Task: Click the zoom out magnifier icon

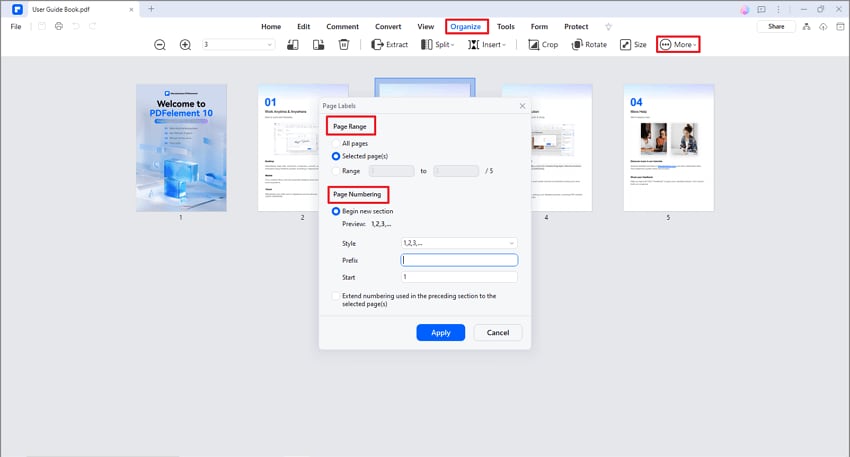Action: point(159,45)
